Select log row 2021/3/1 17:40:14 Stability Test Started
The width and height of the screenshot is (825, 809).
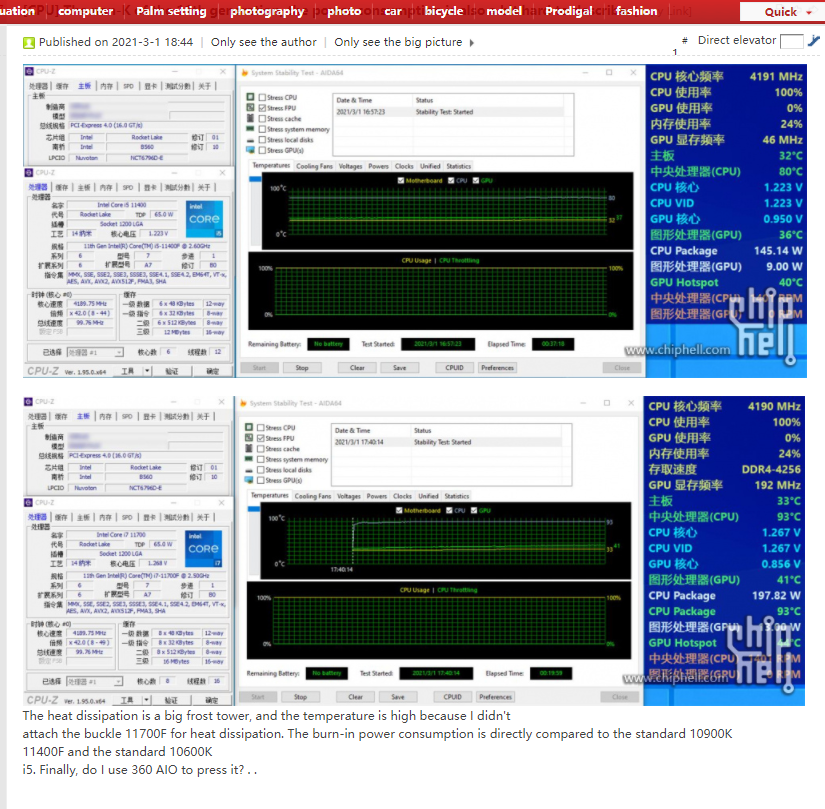pos(448,442)
